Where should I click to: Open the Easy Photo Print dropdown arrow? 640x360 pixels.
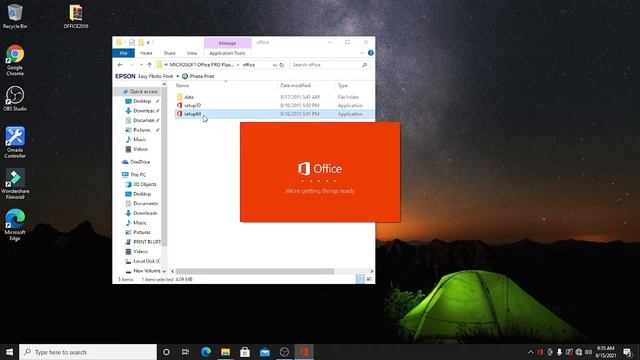point(178,76)
